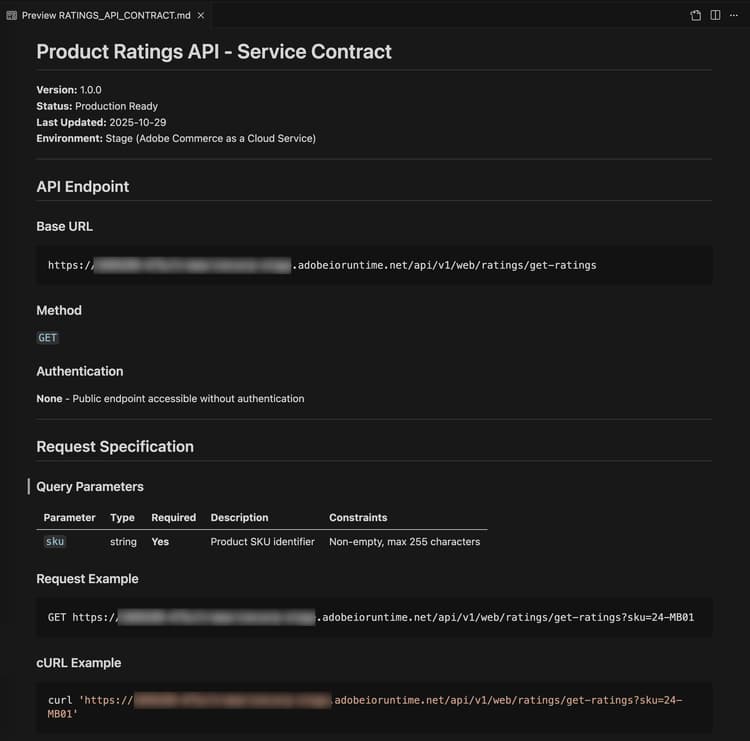Screen dimensions: 750x741
Task: Click the Show Source icon in the editor toolbar
Action: [x=696, y=16]
